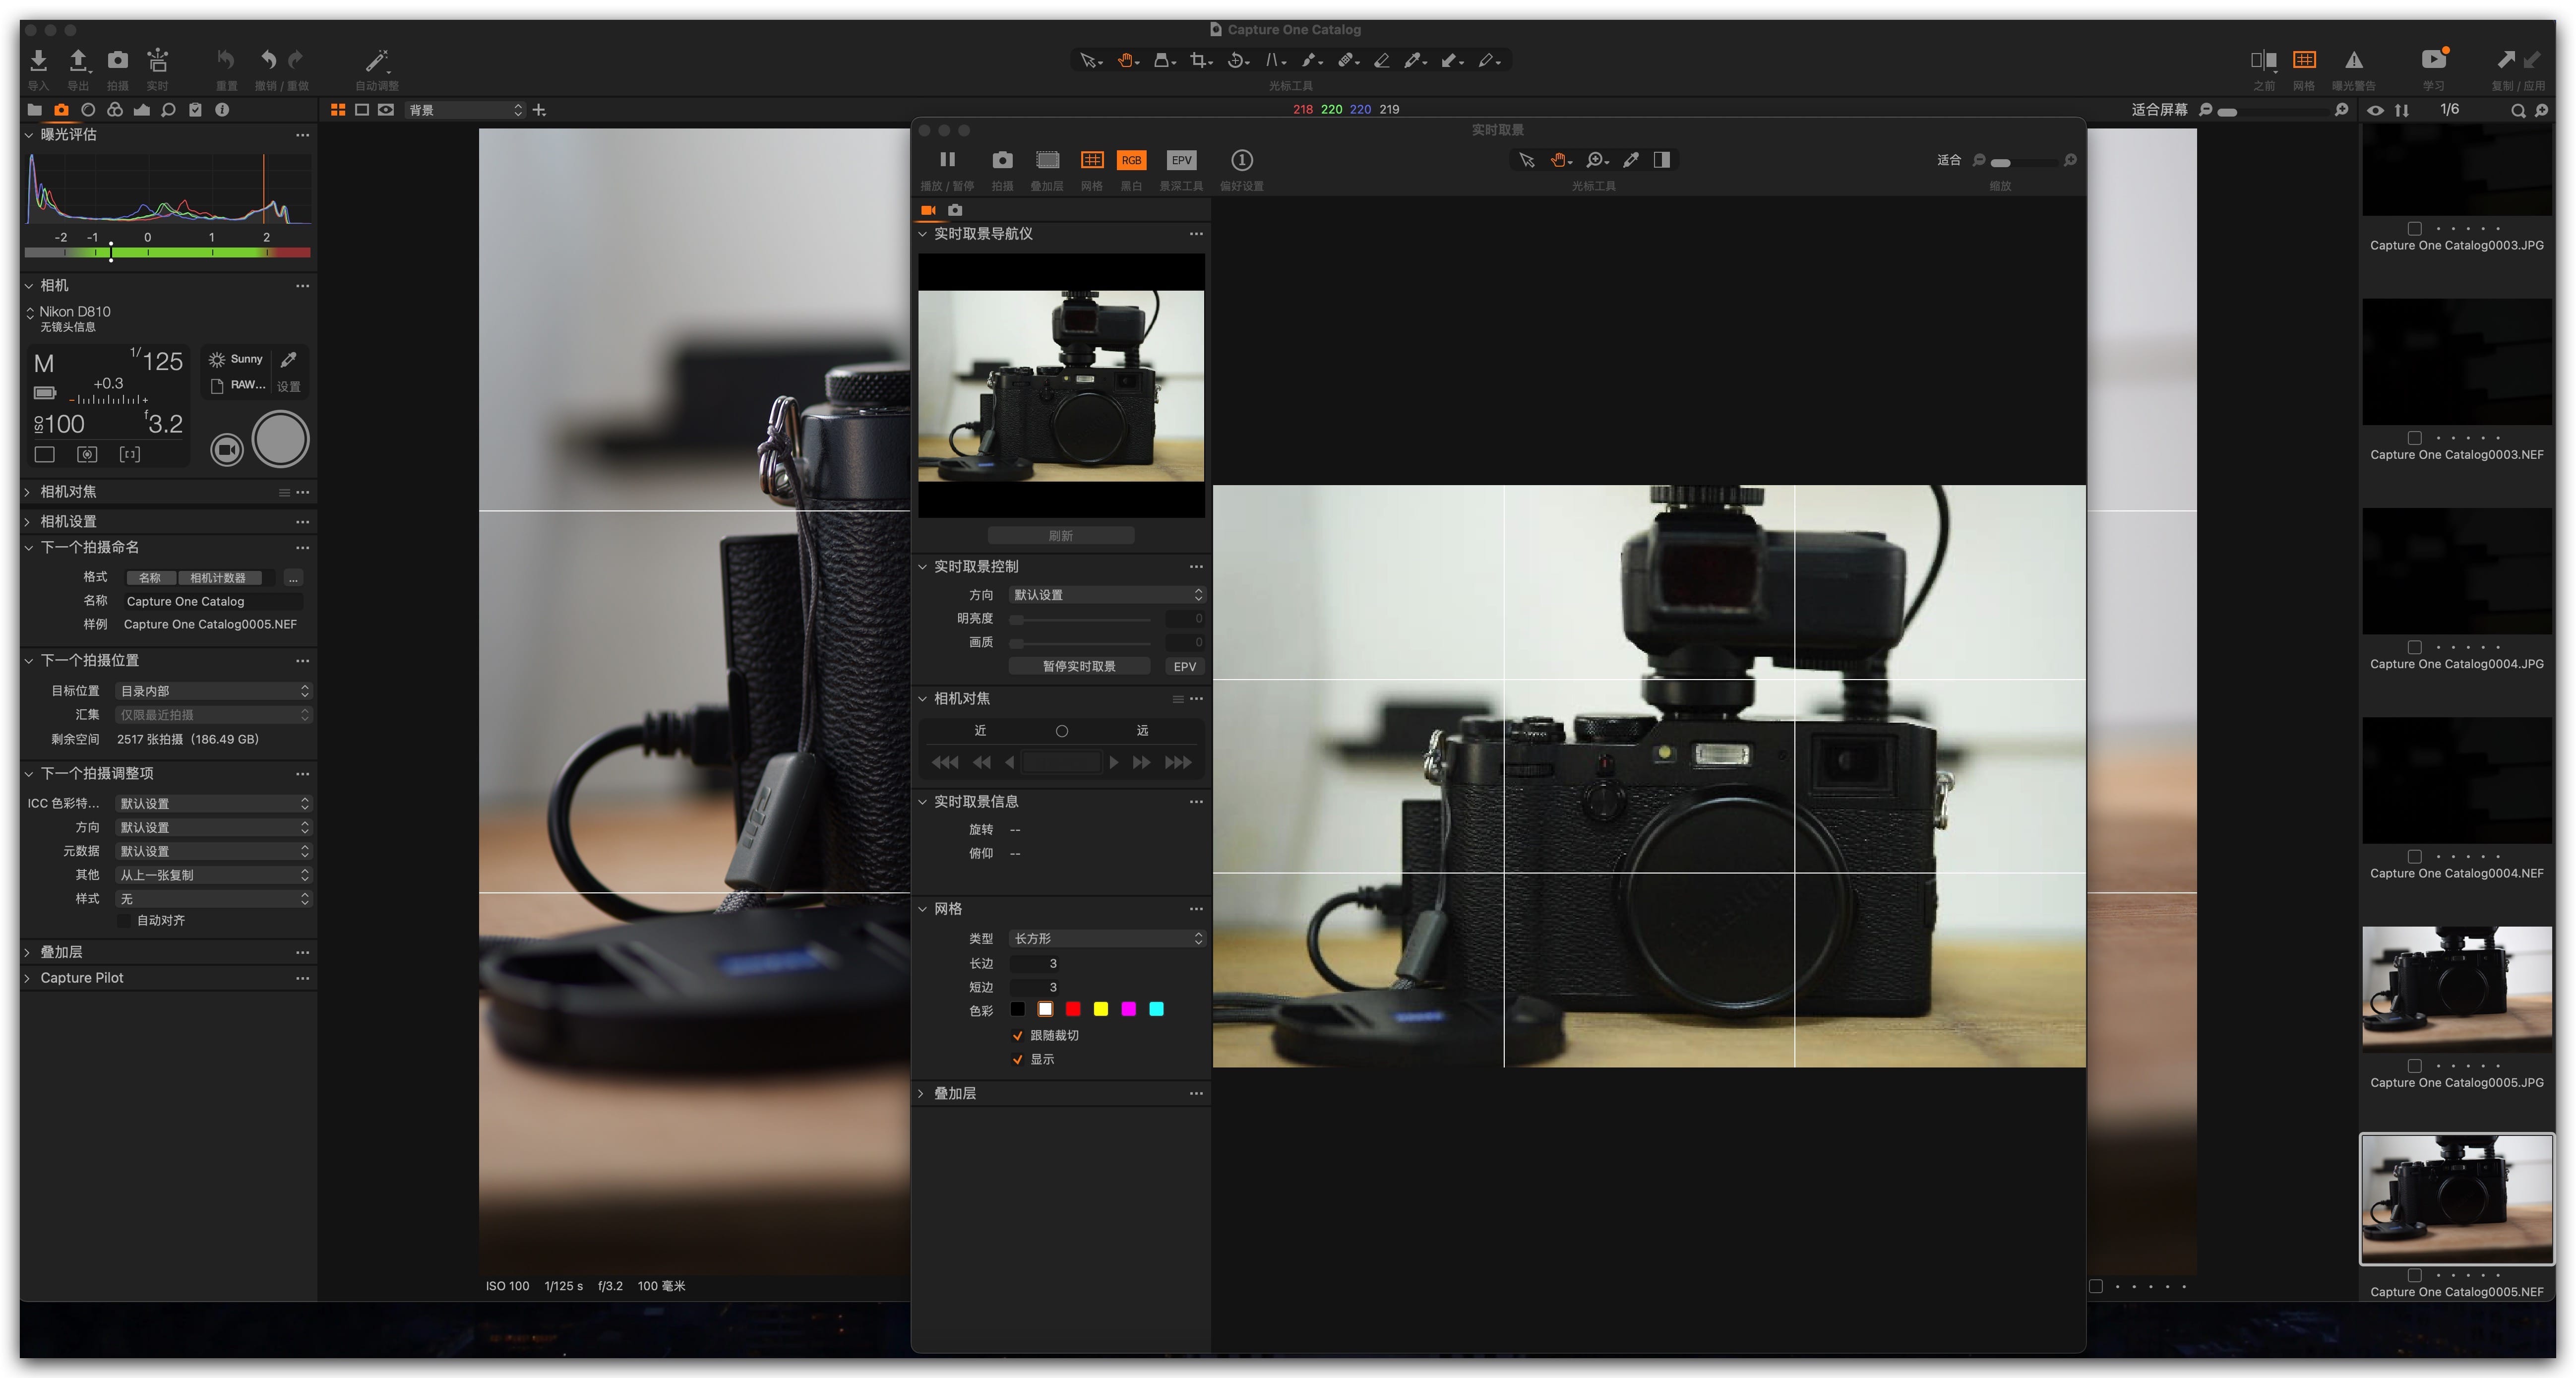
Task: Select the video tab in live view panel
Action: 928,210
